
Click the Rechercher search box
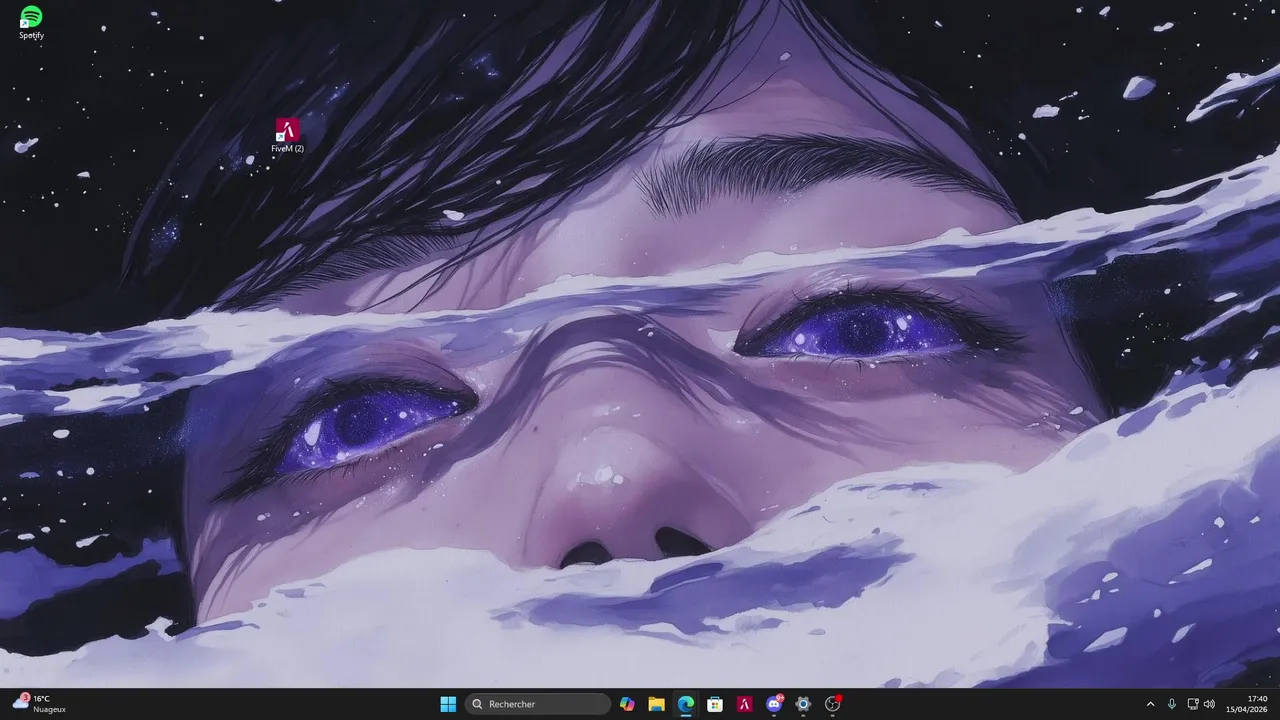point(538,704)
